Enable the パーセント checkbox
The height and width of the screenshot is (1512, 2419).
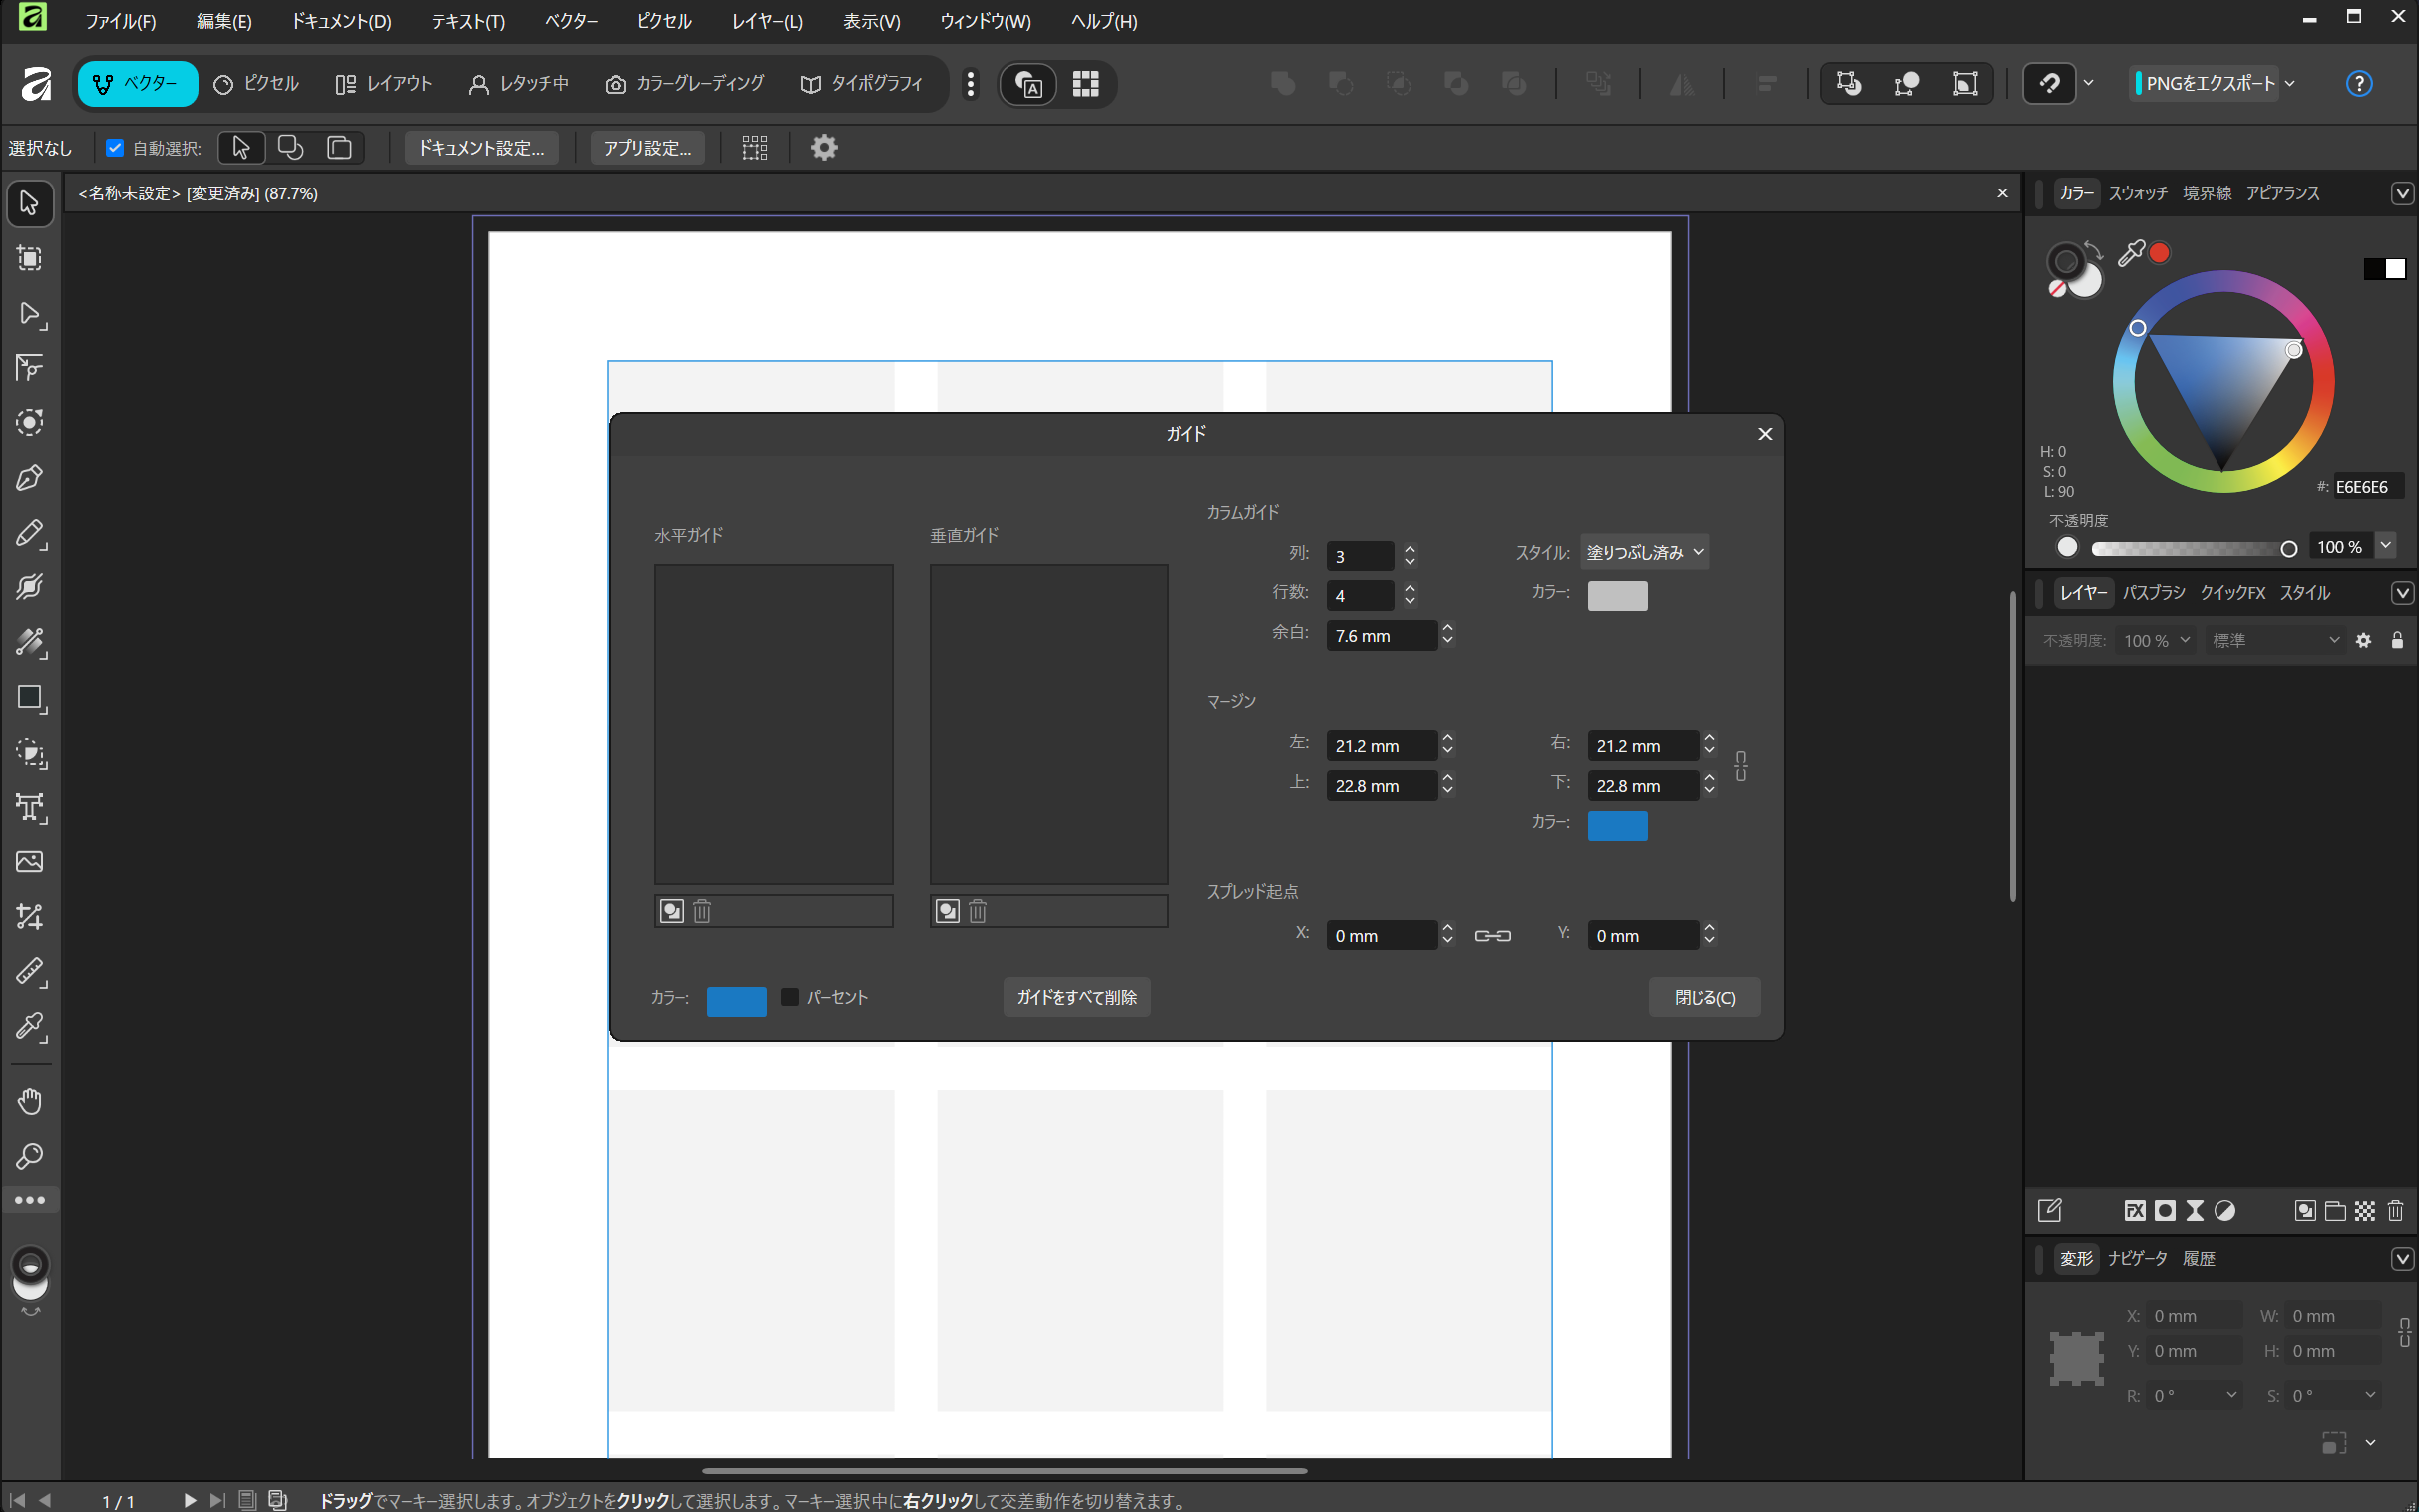790,997
